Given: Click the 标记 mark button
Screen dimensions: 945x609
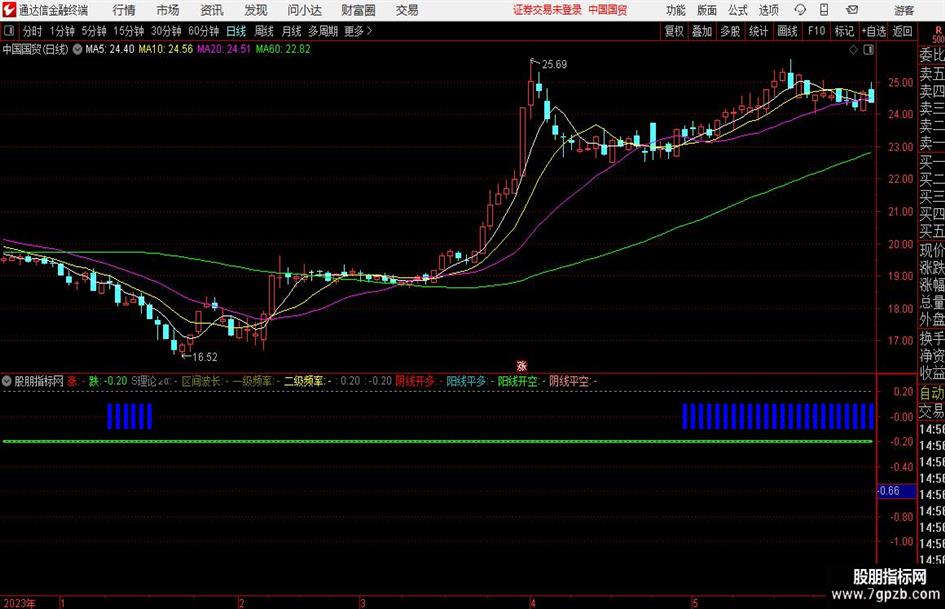Looking at the screenshot, I should 844,31.
